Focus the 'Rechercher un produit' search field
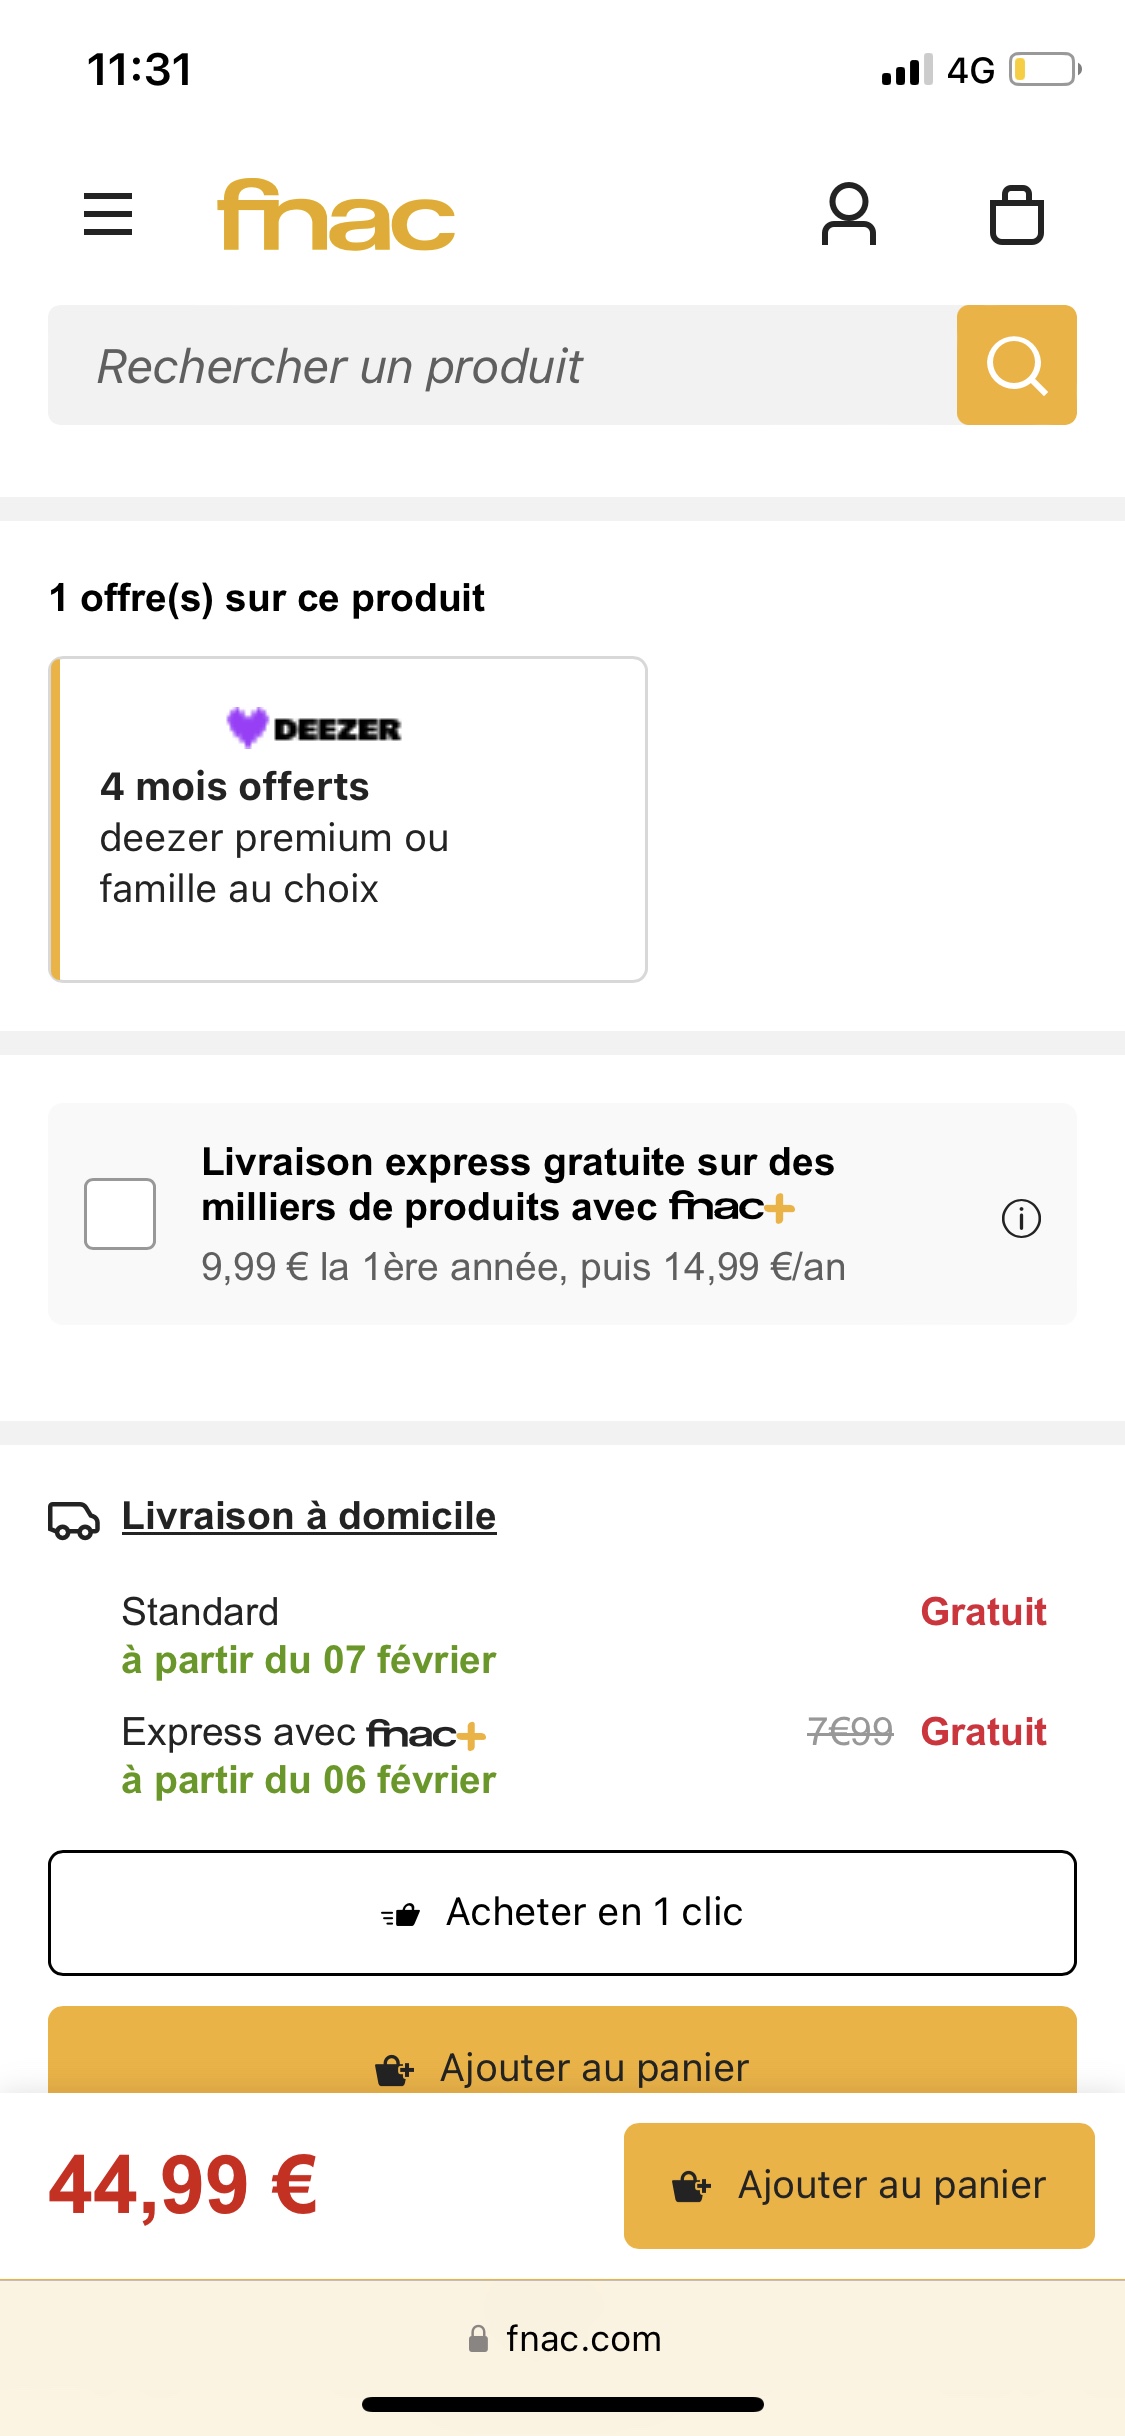This screenshot has height=2436, width=1125. (x=502, y=365)
